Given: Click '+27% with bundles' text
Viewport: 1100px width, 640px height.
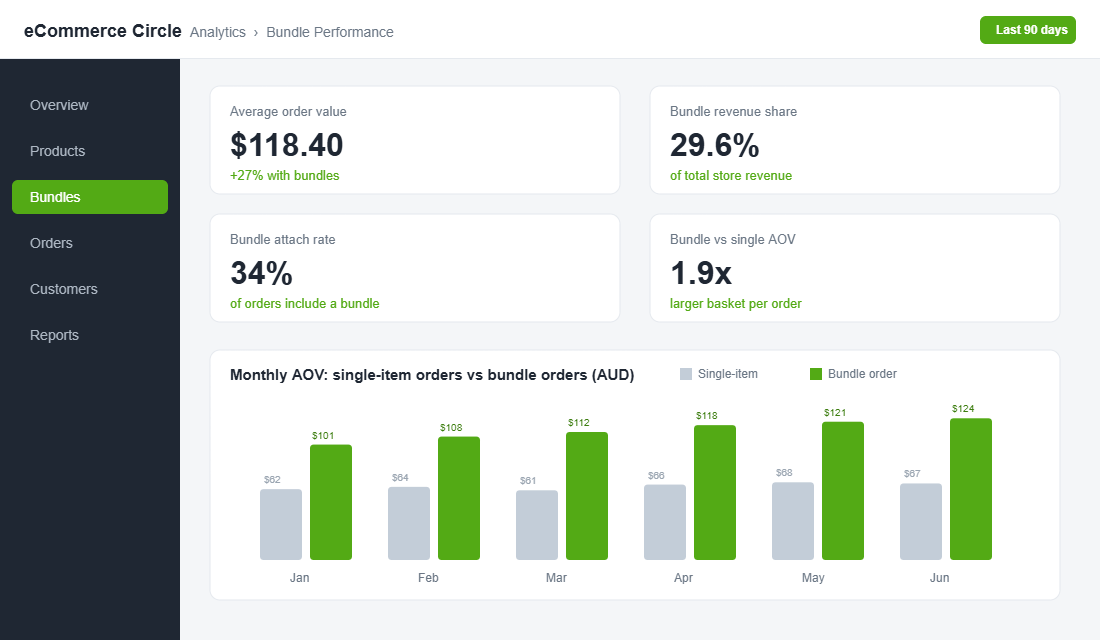Looking at the screenshot, I should pyautogui.click(x=284, y=175).
